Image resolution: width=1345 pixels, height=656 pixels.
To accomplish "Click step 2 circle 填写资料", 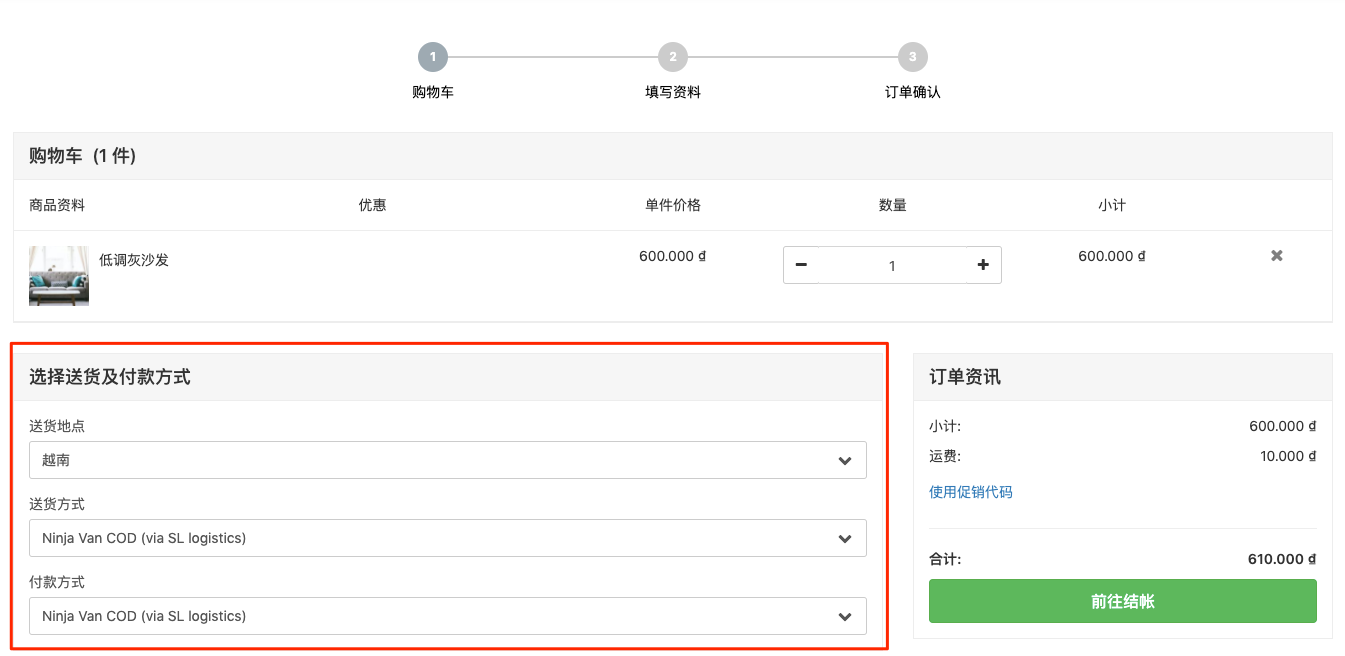I will click(x=673, y=57).
